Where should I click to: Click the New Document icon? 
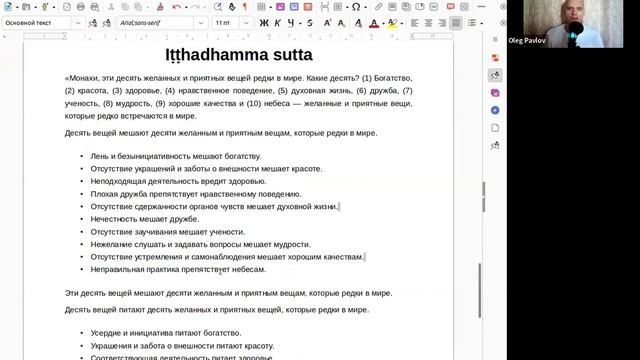click(x=8, y=7)
